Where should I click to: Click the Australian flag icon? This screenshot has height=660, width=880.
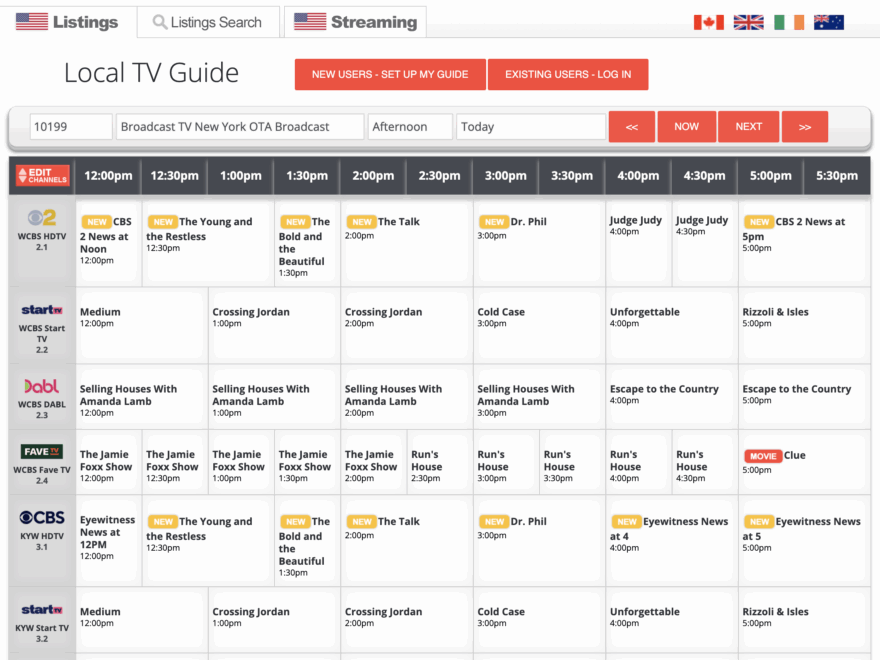coord(828,20)
